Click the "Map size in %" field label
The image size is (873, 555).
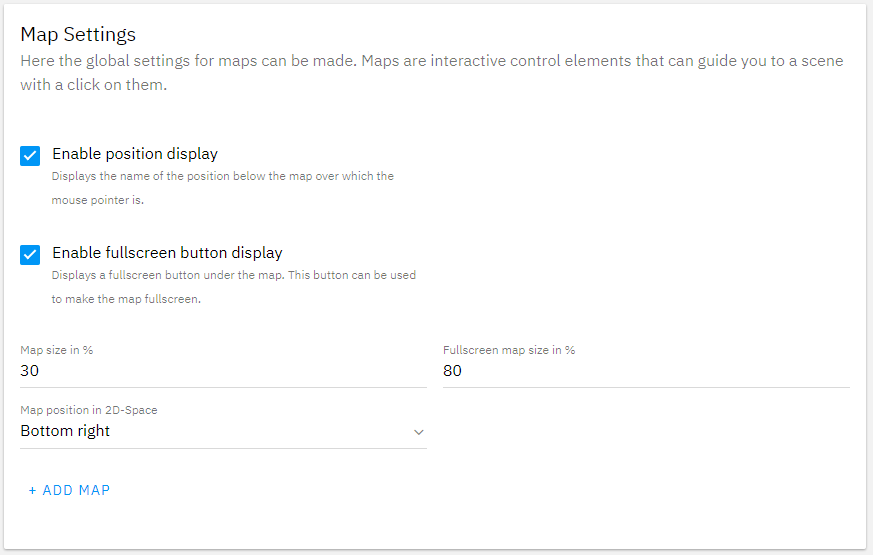(x=57, y=350)
